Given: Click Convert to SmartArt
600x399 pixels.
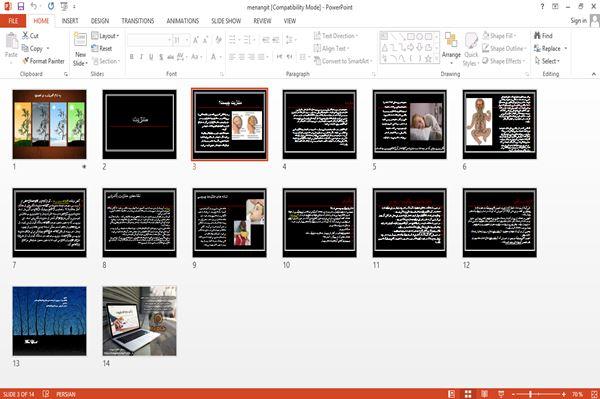Looking at the screenshot, I should [x=343, y=61].
